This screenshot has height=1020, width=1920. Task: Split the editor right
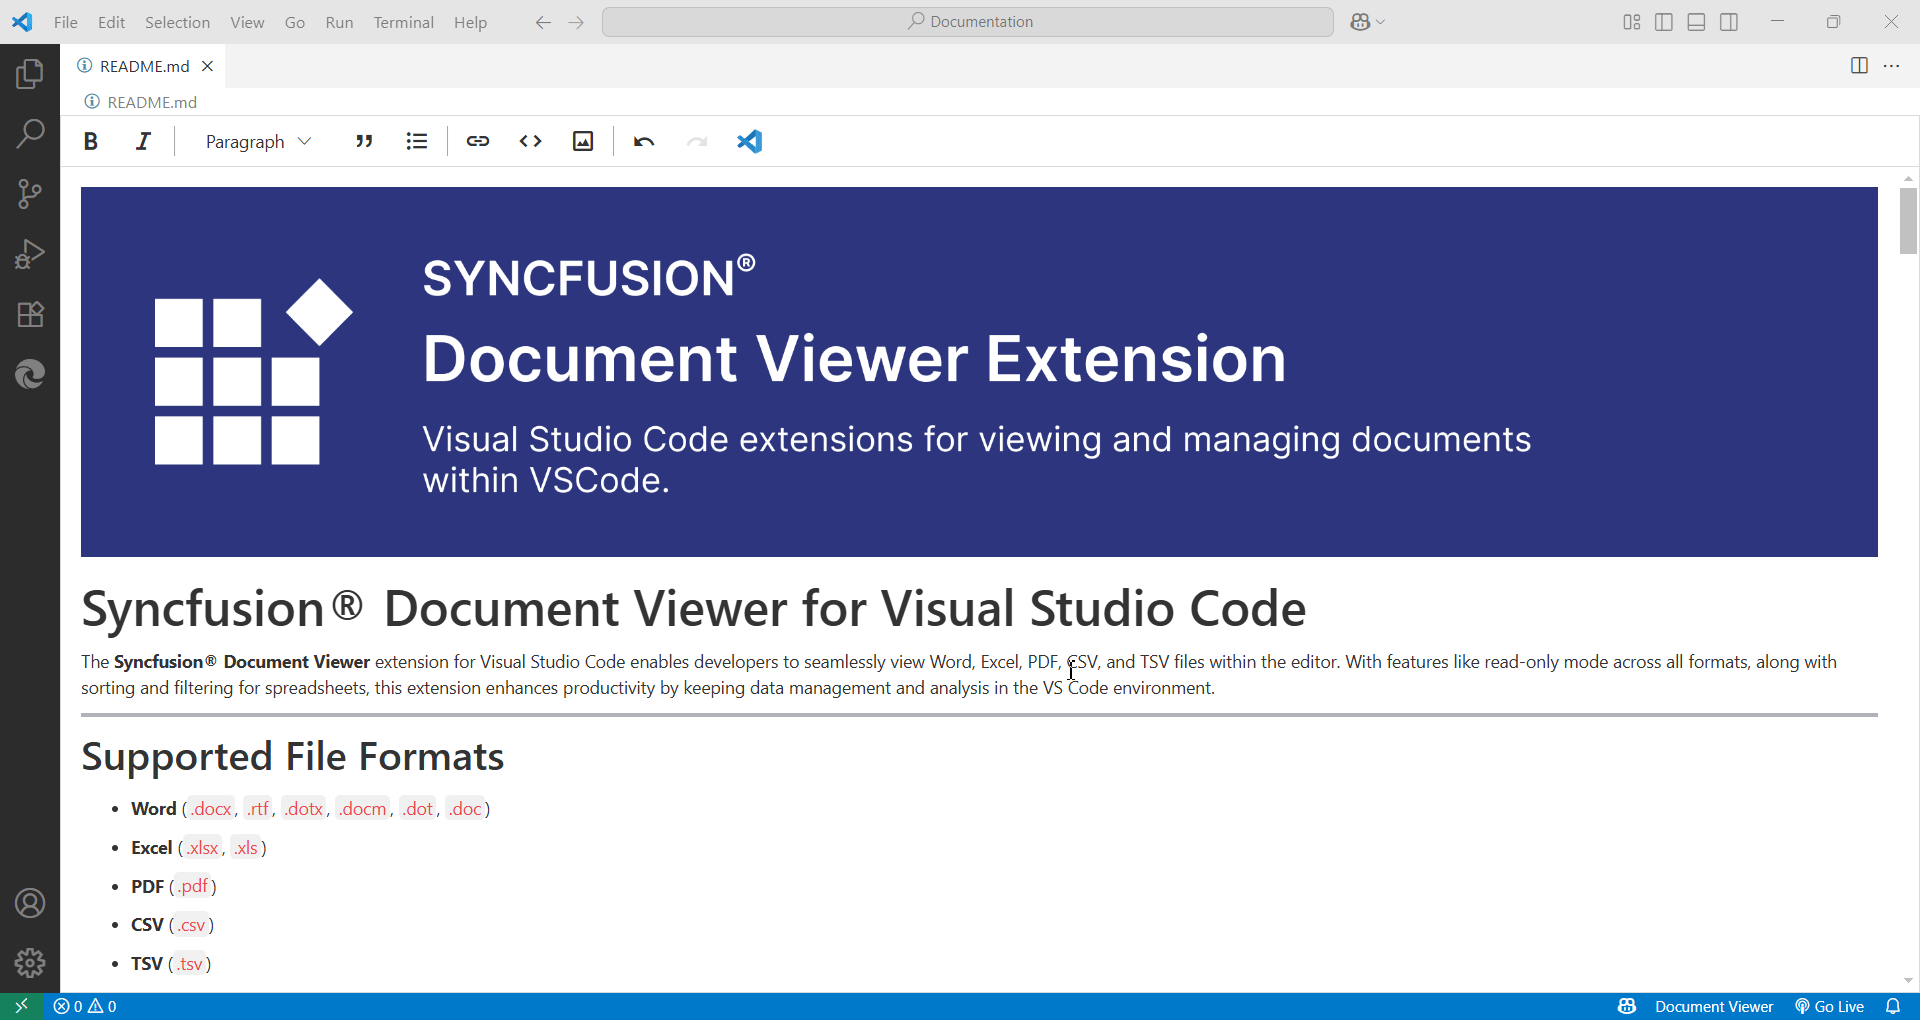[1859, 65]
